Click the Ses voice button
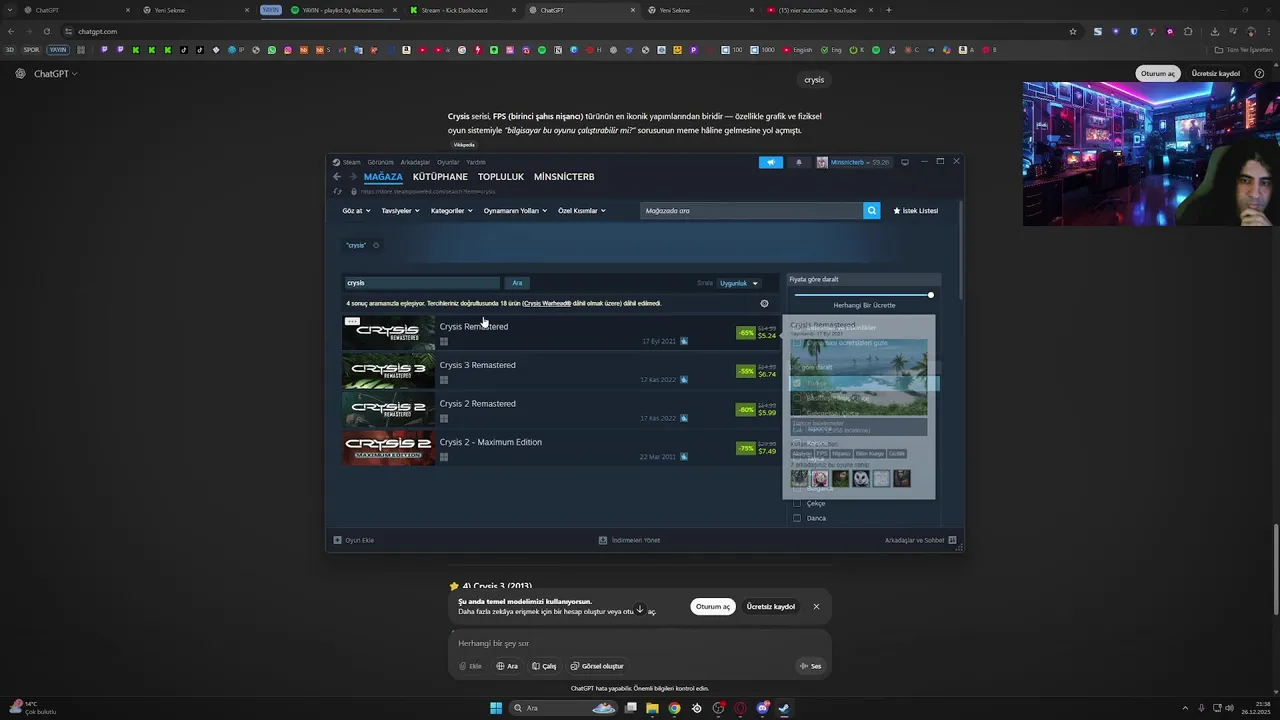The height and width of the screenshot is (720, 1280). point(810,666)
